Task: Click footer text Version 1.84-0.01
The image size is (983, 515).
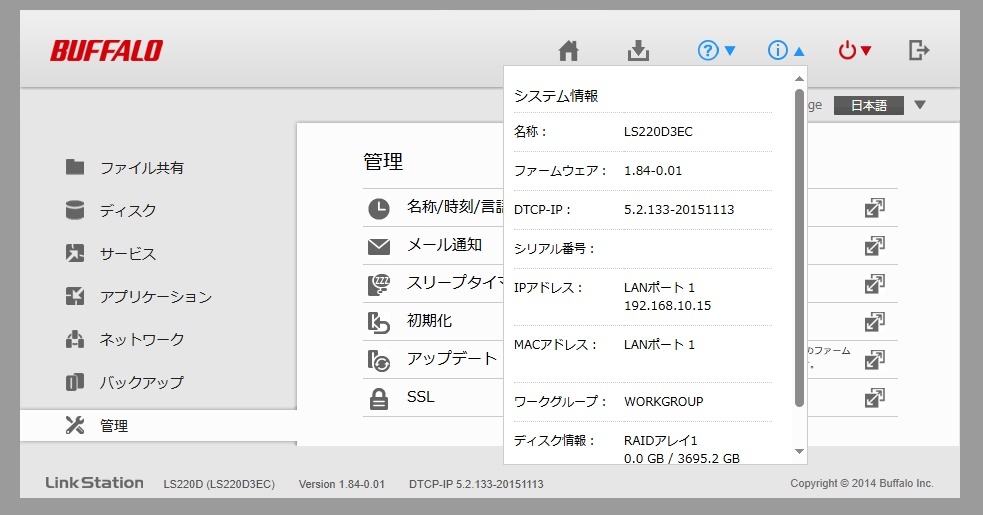Action: (342, 484)
